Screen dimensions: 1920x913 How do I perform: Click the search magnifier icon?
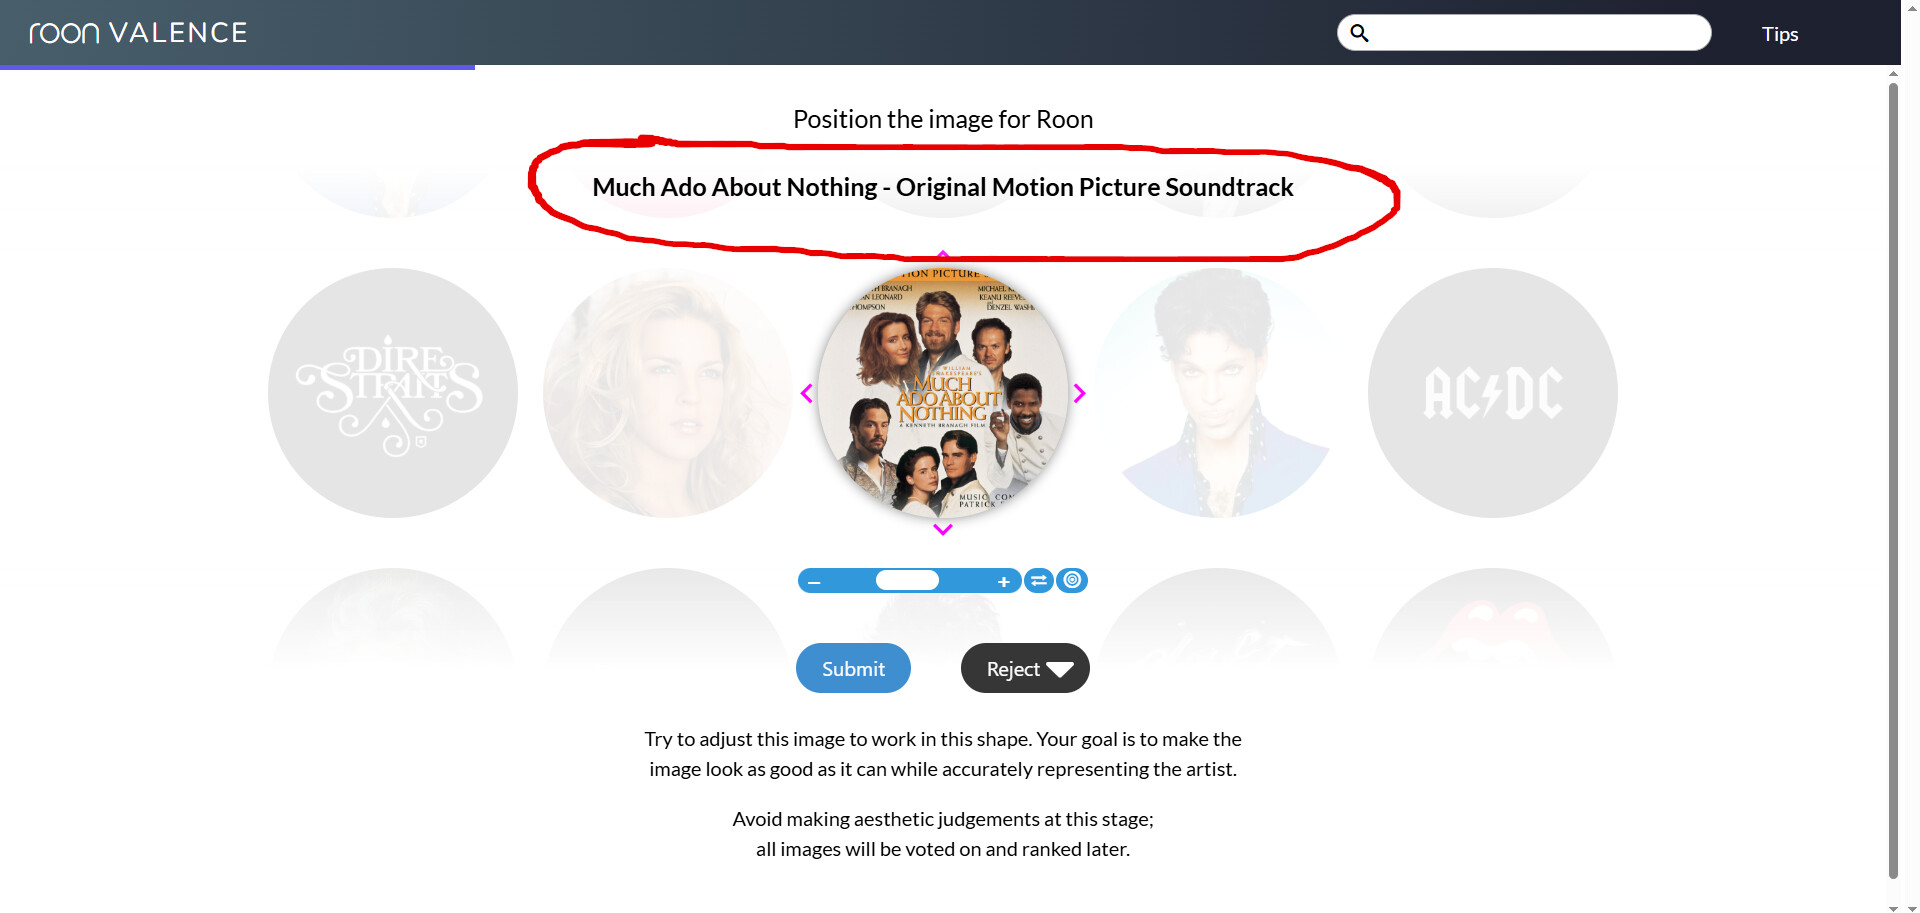1359,33
